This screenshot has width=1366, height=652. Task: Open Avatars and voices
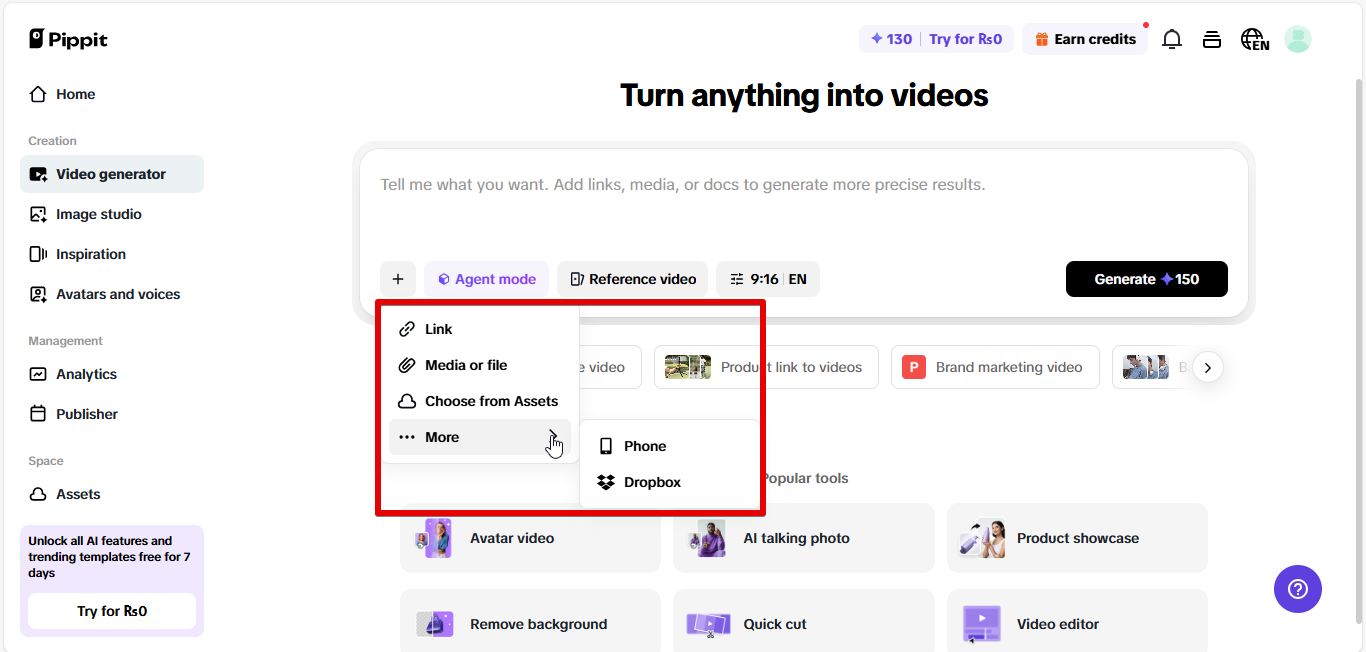[115, 293]
